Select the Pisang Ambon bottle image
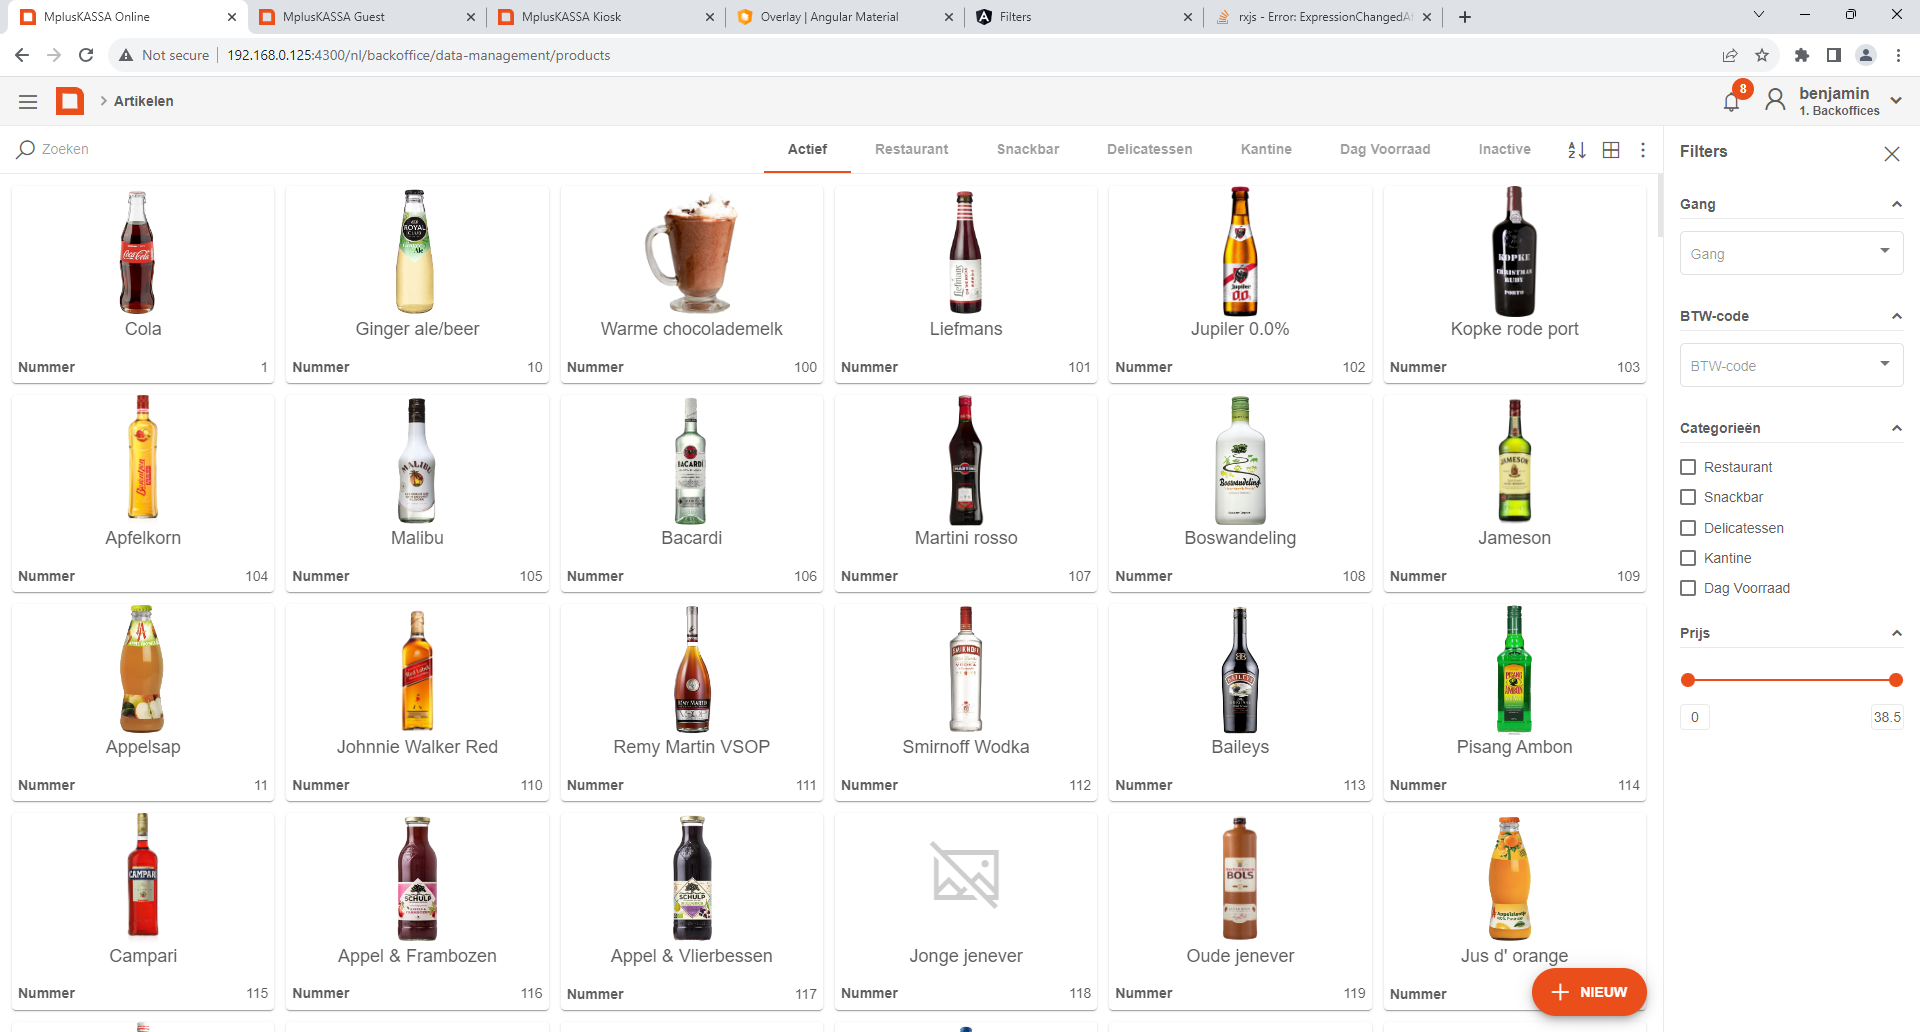This screenshot has height=1032, width=1920. (1514, 669)
